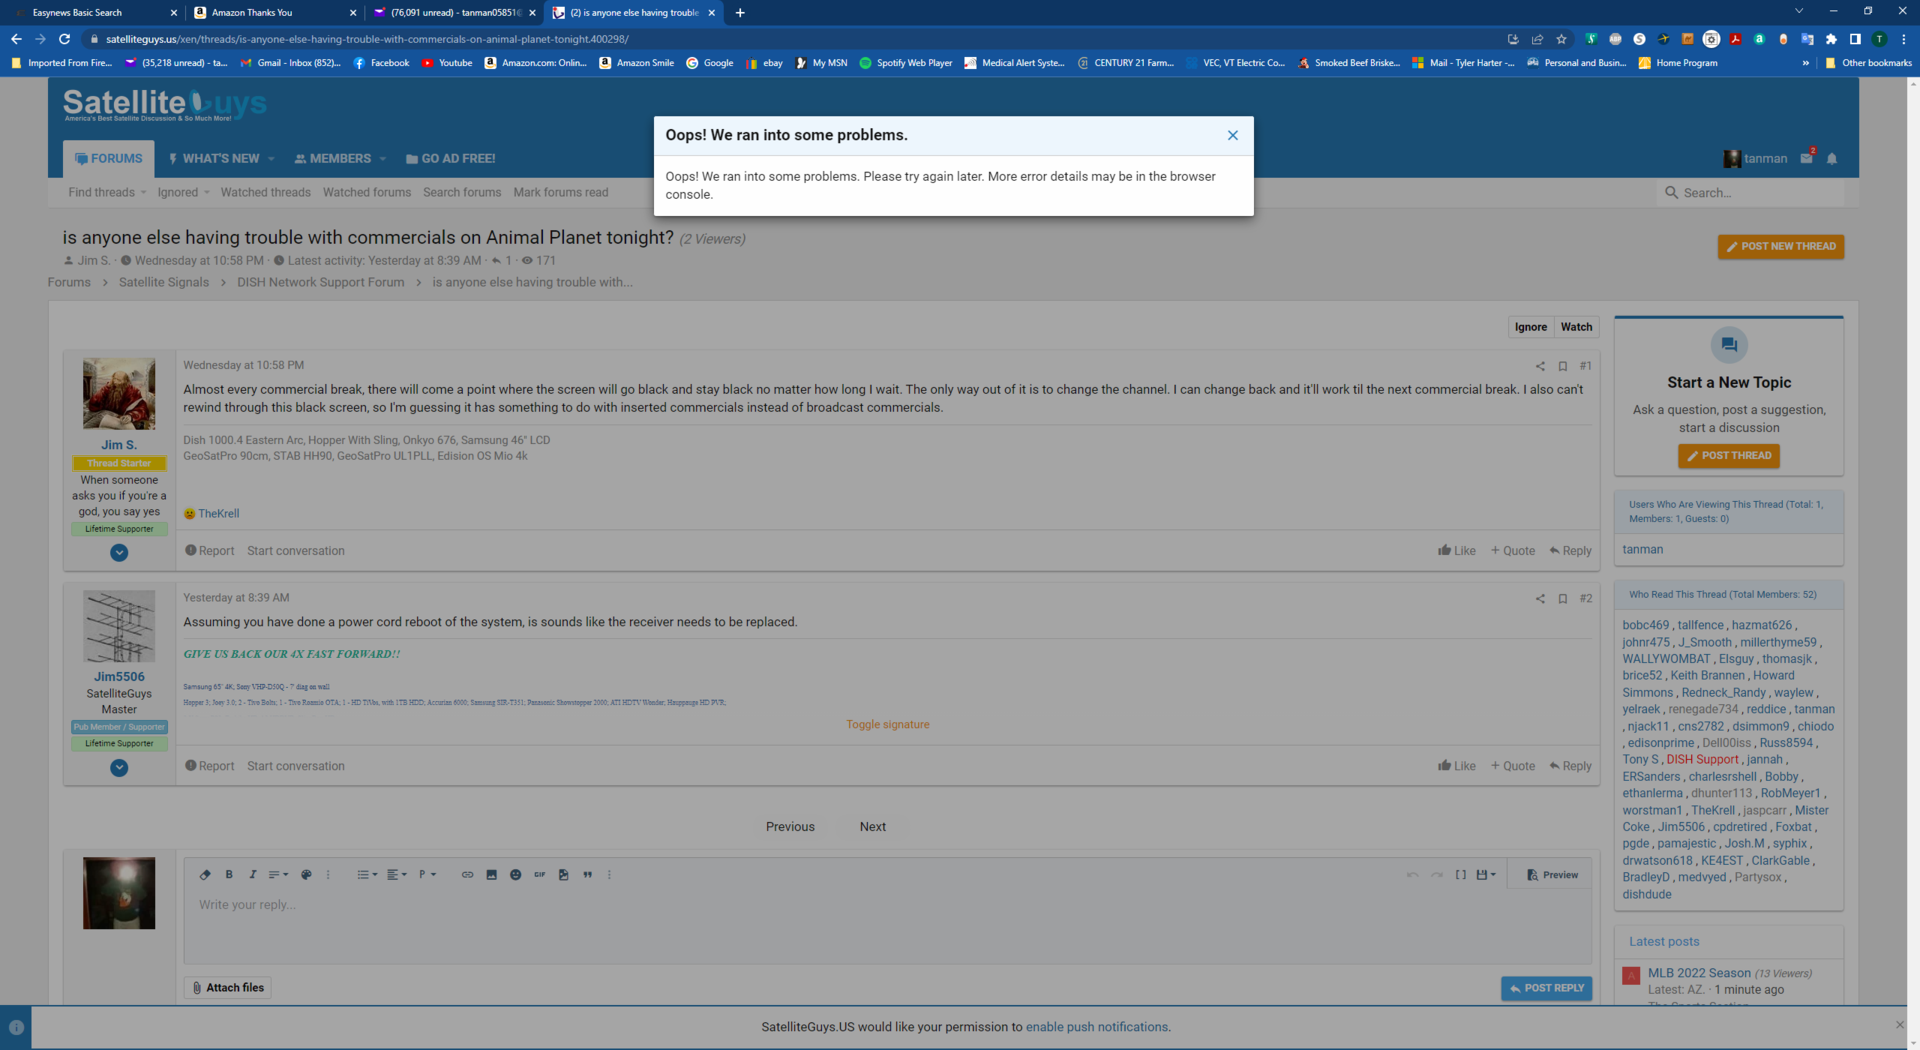
Task: Expand Jim S. user info chevron
Action: point(119,553)
